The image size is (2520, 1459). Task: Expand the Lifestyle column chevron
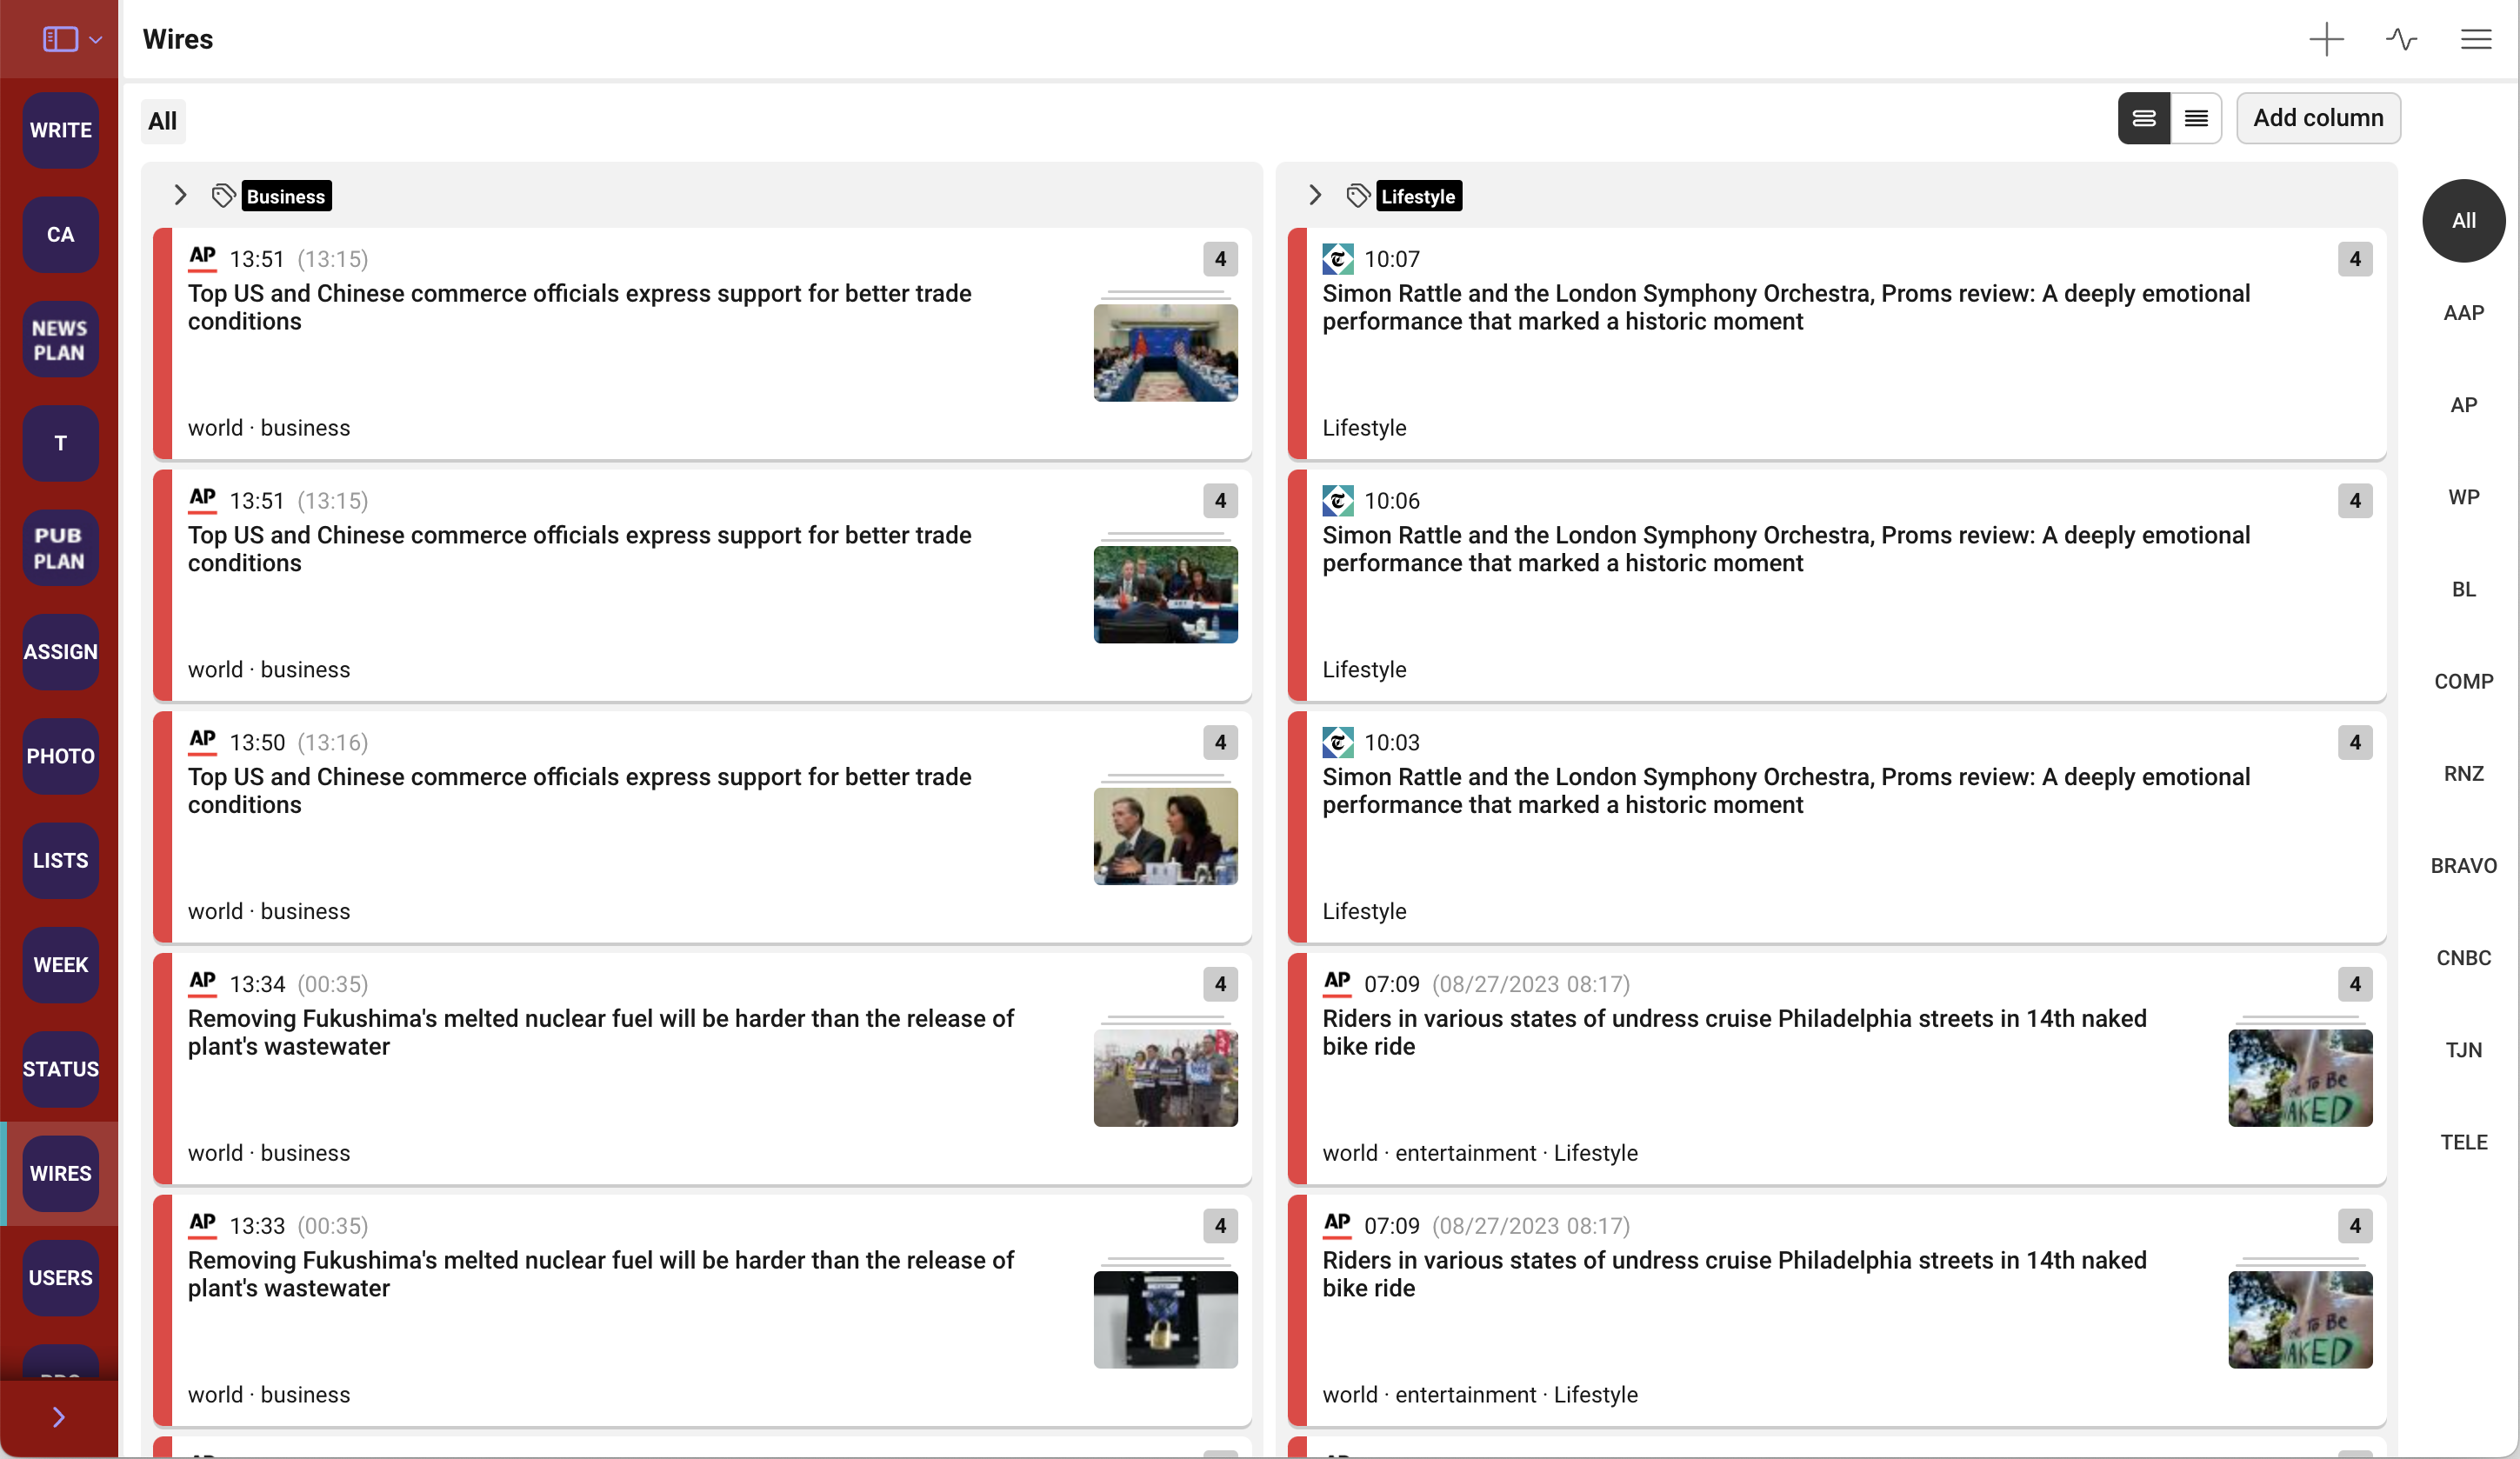point(1315,195)
